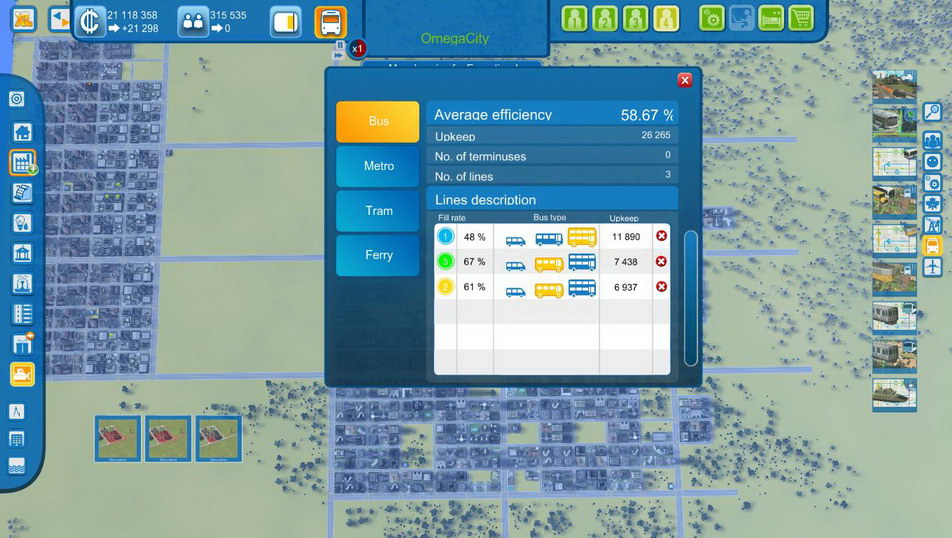Choose double-decker bus for the 61 % line
This screenshot has width=952, height=538.
coord(582,287)
